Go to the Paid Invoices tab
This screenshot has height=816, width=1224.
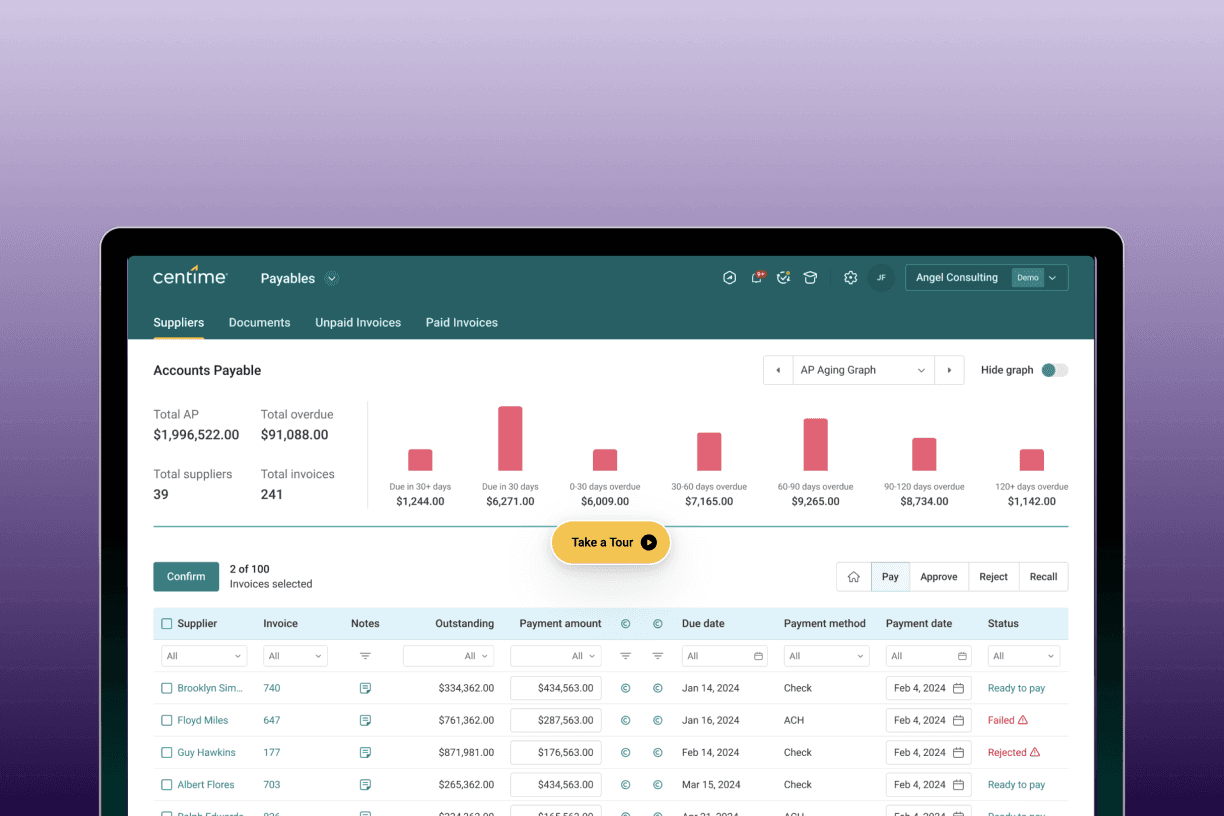point(461,323)
